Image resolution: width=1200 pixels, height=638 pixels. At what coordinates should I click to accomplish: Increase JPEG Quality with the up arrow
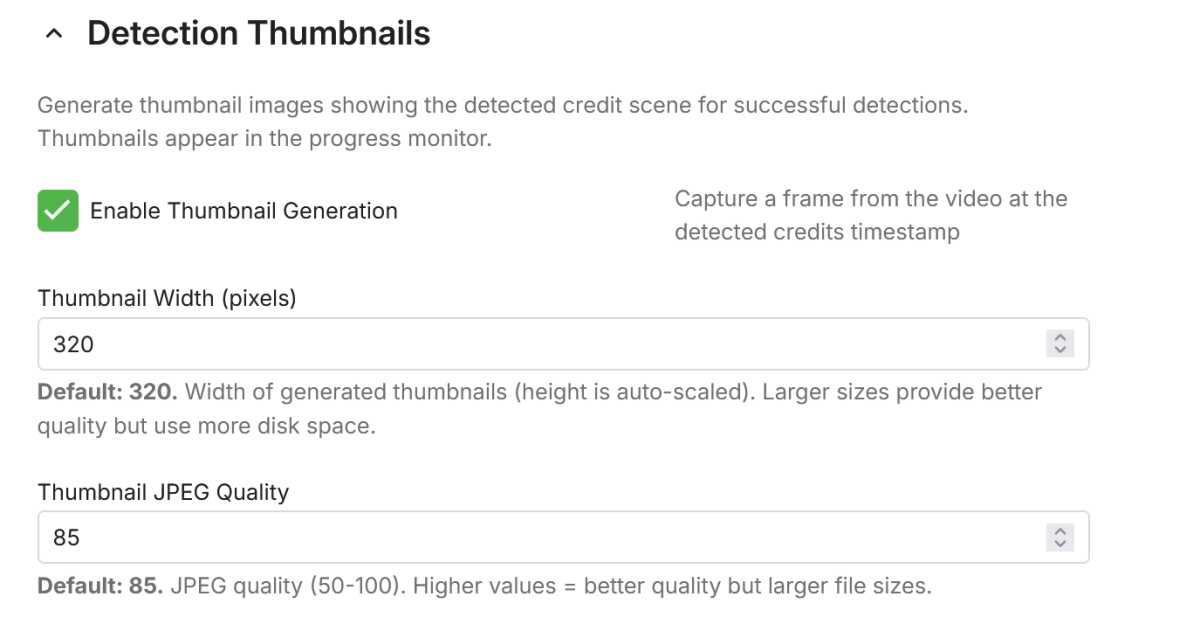pos(1059,532)
